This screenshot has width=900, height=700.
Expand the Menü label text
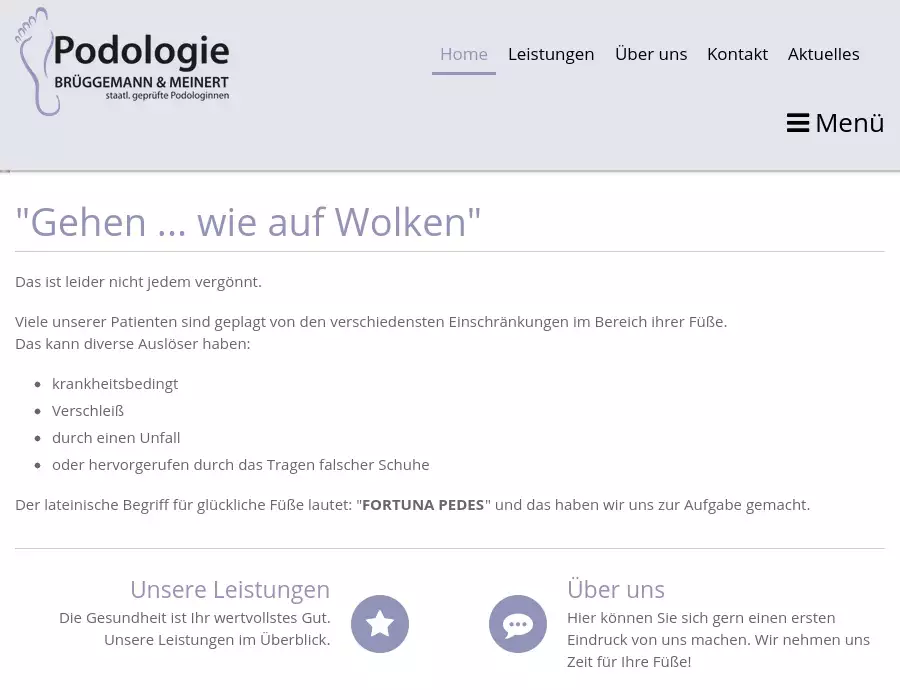pos(850,123)
